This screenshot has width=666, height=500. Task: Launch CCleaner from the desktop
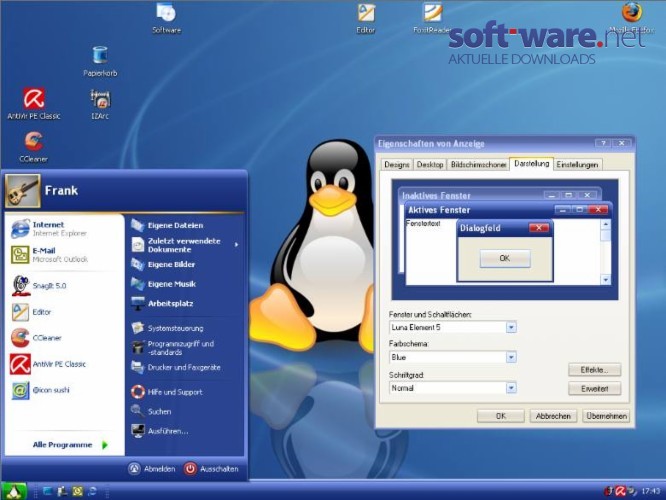pos(34,147)
